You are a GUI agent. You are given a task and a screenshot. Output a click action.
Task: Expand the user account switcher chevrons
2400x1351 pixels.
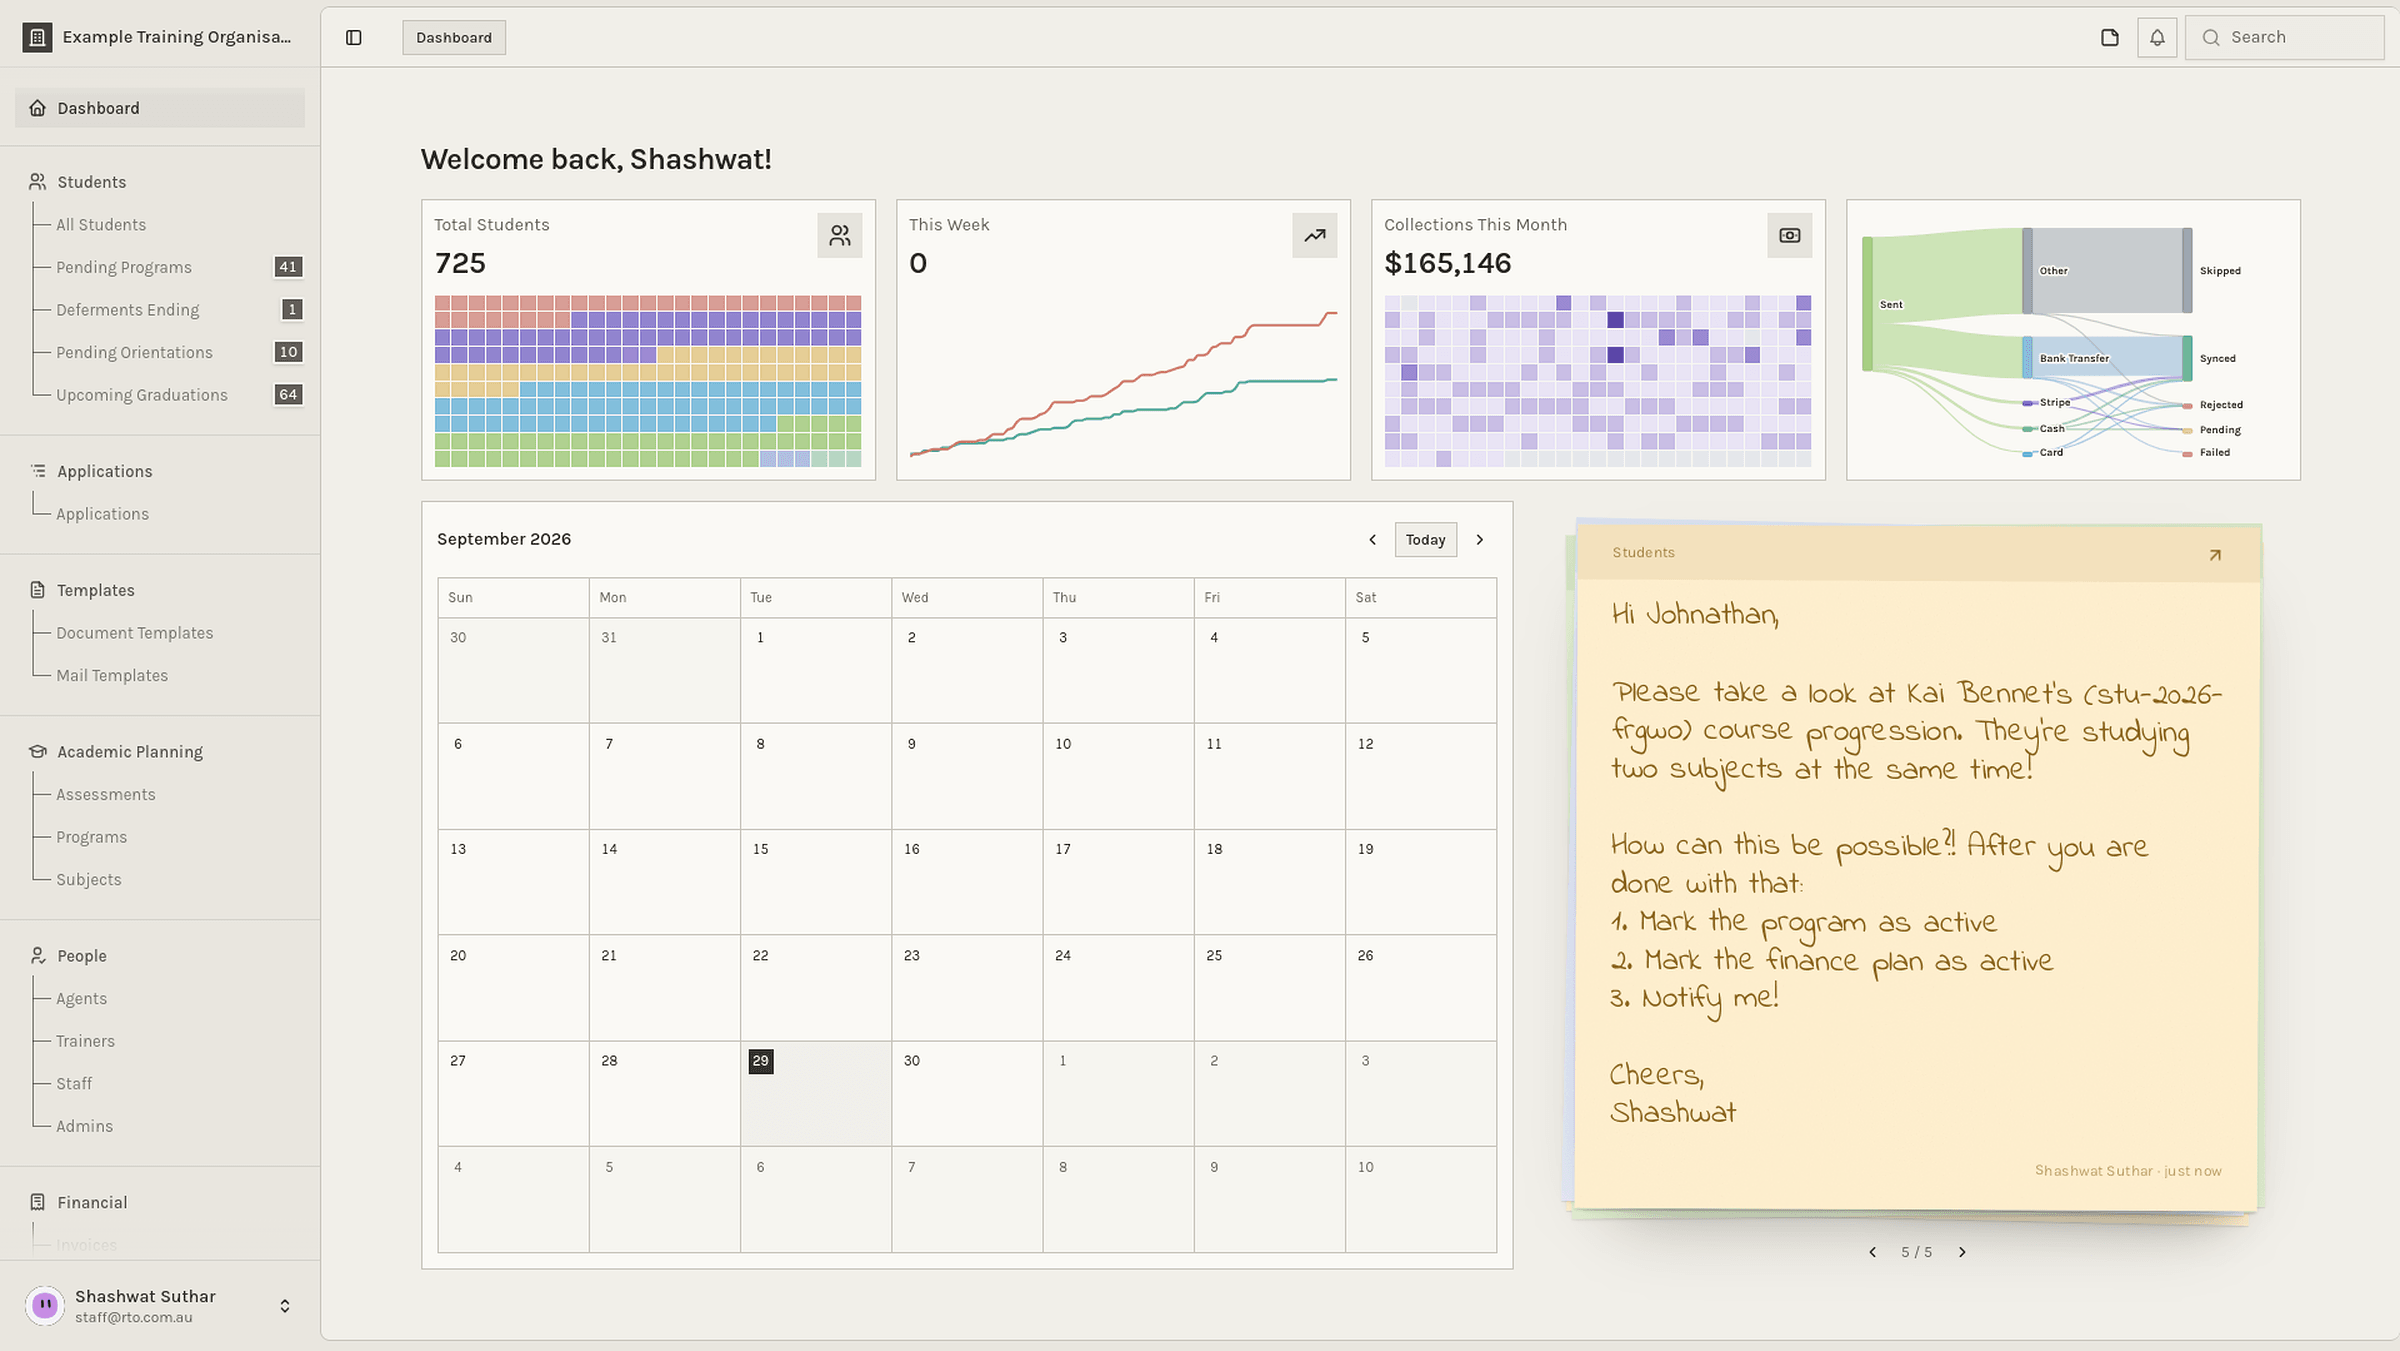click(285, 1306)
